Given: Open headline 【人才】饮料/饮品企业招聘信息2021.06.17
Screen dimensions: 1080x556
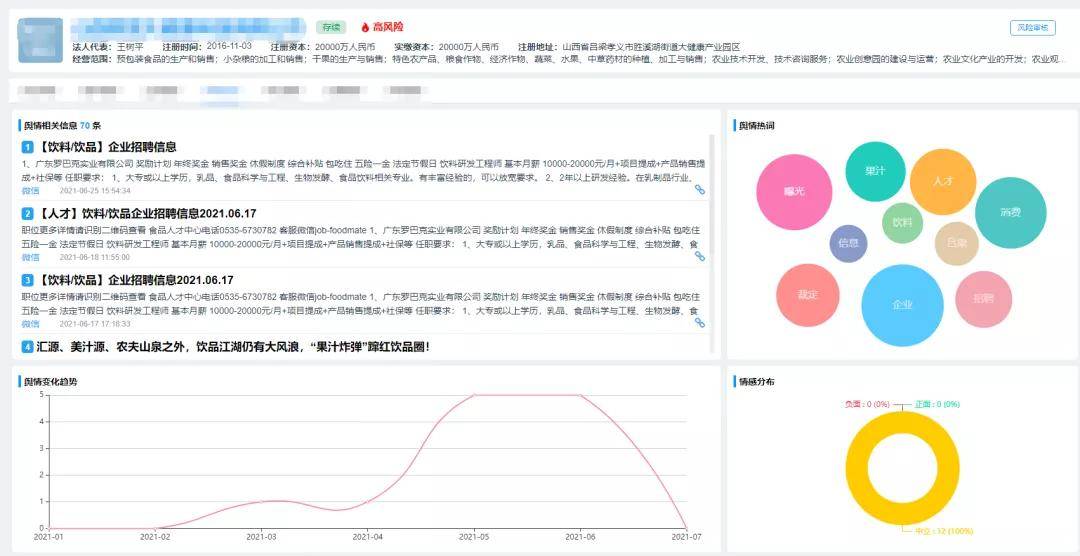Looking at the screenshot, I should tap(146, 214).
